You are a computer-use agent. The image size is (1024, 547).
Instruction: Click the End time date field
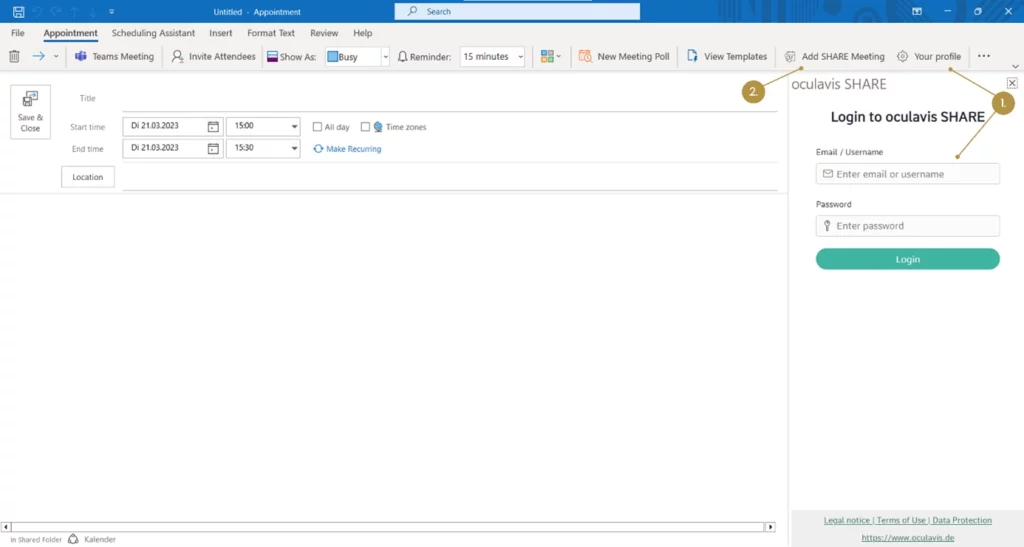166,148
